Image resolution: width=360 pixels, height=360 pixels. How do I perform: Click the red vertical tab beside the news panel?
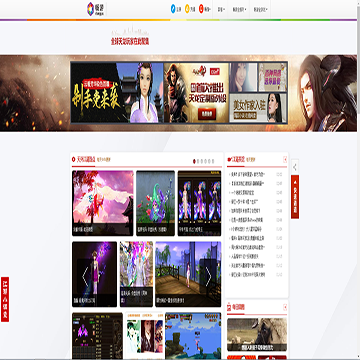pos(295,197)
